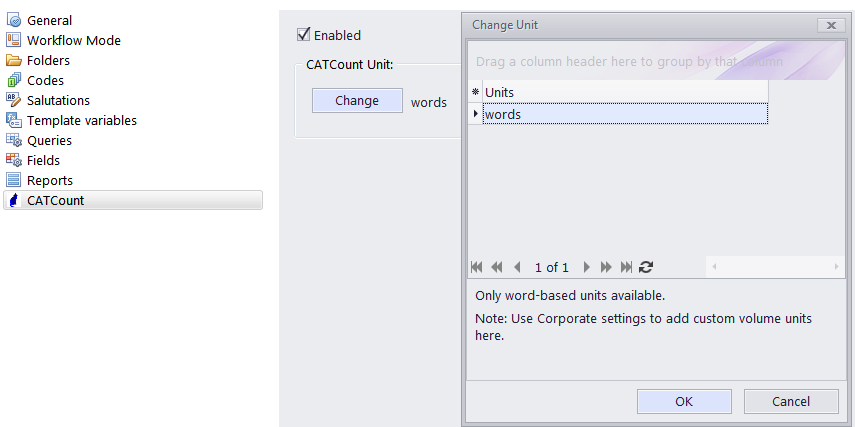Open the Workflow Mode label
Image resolution: width=855 pixels, height=427 pixels.
[74, 40]
